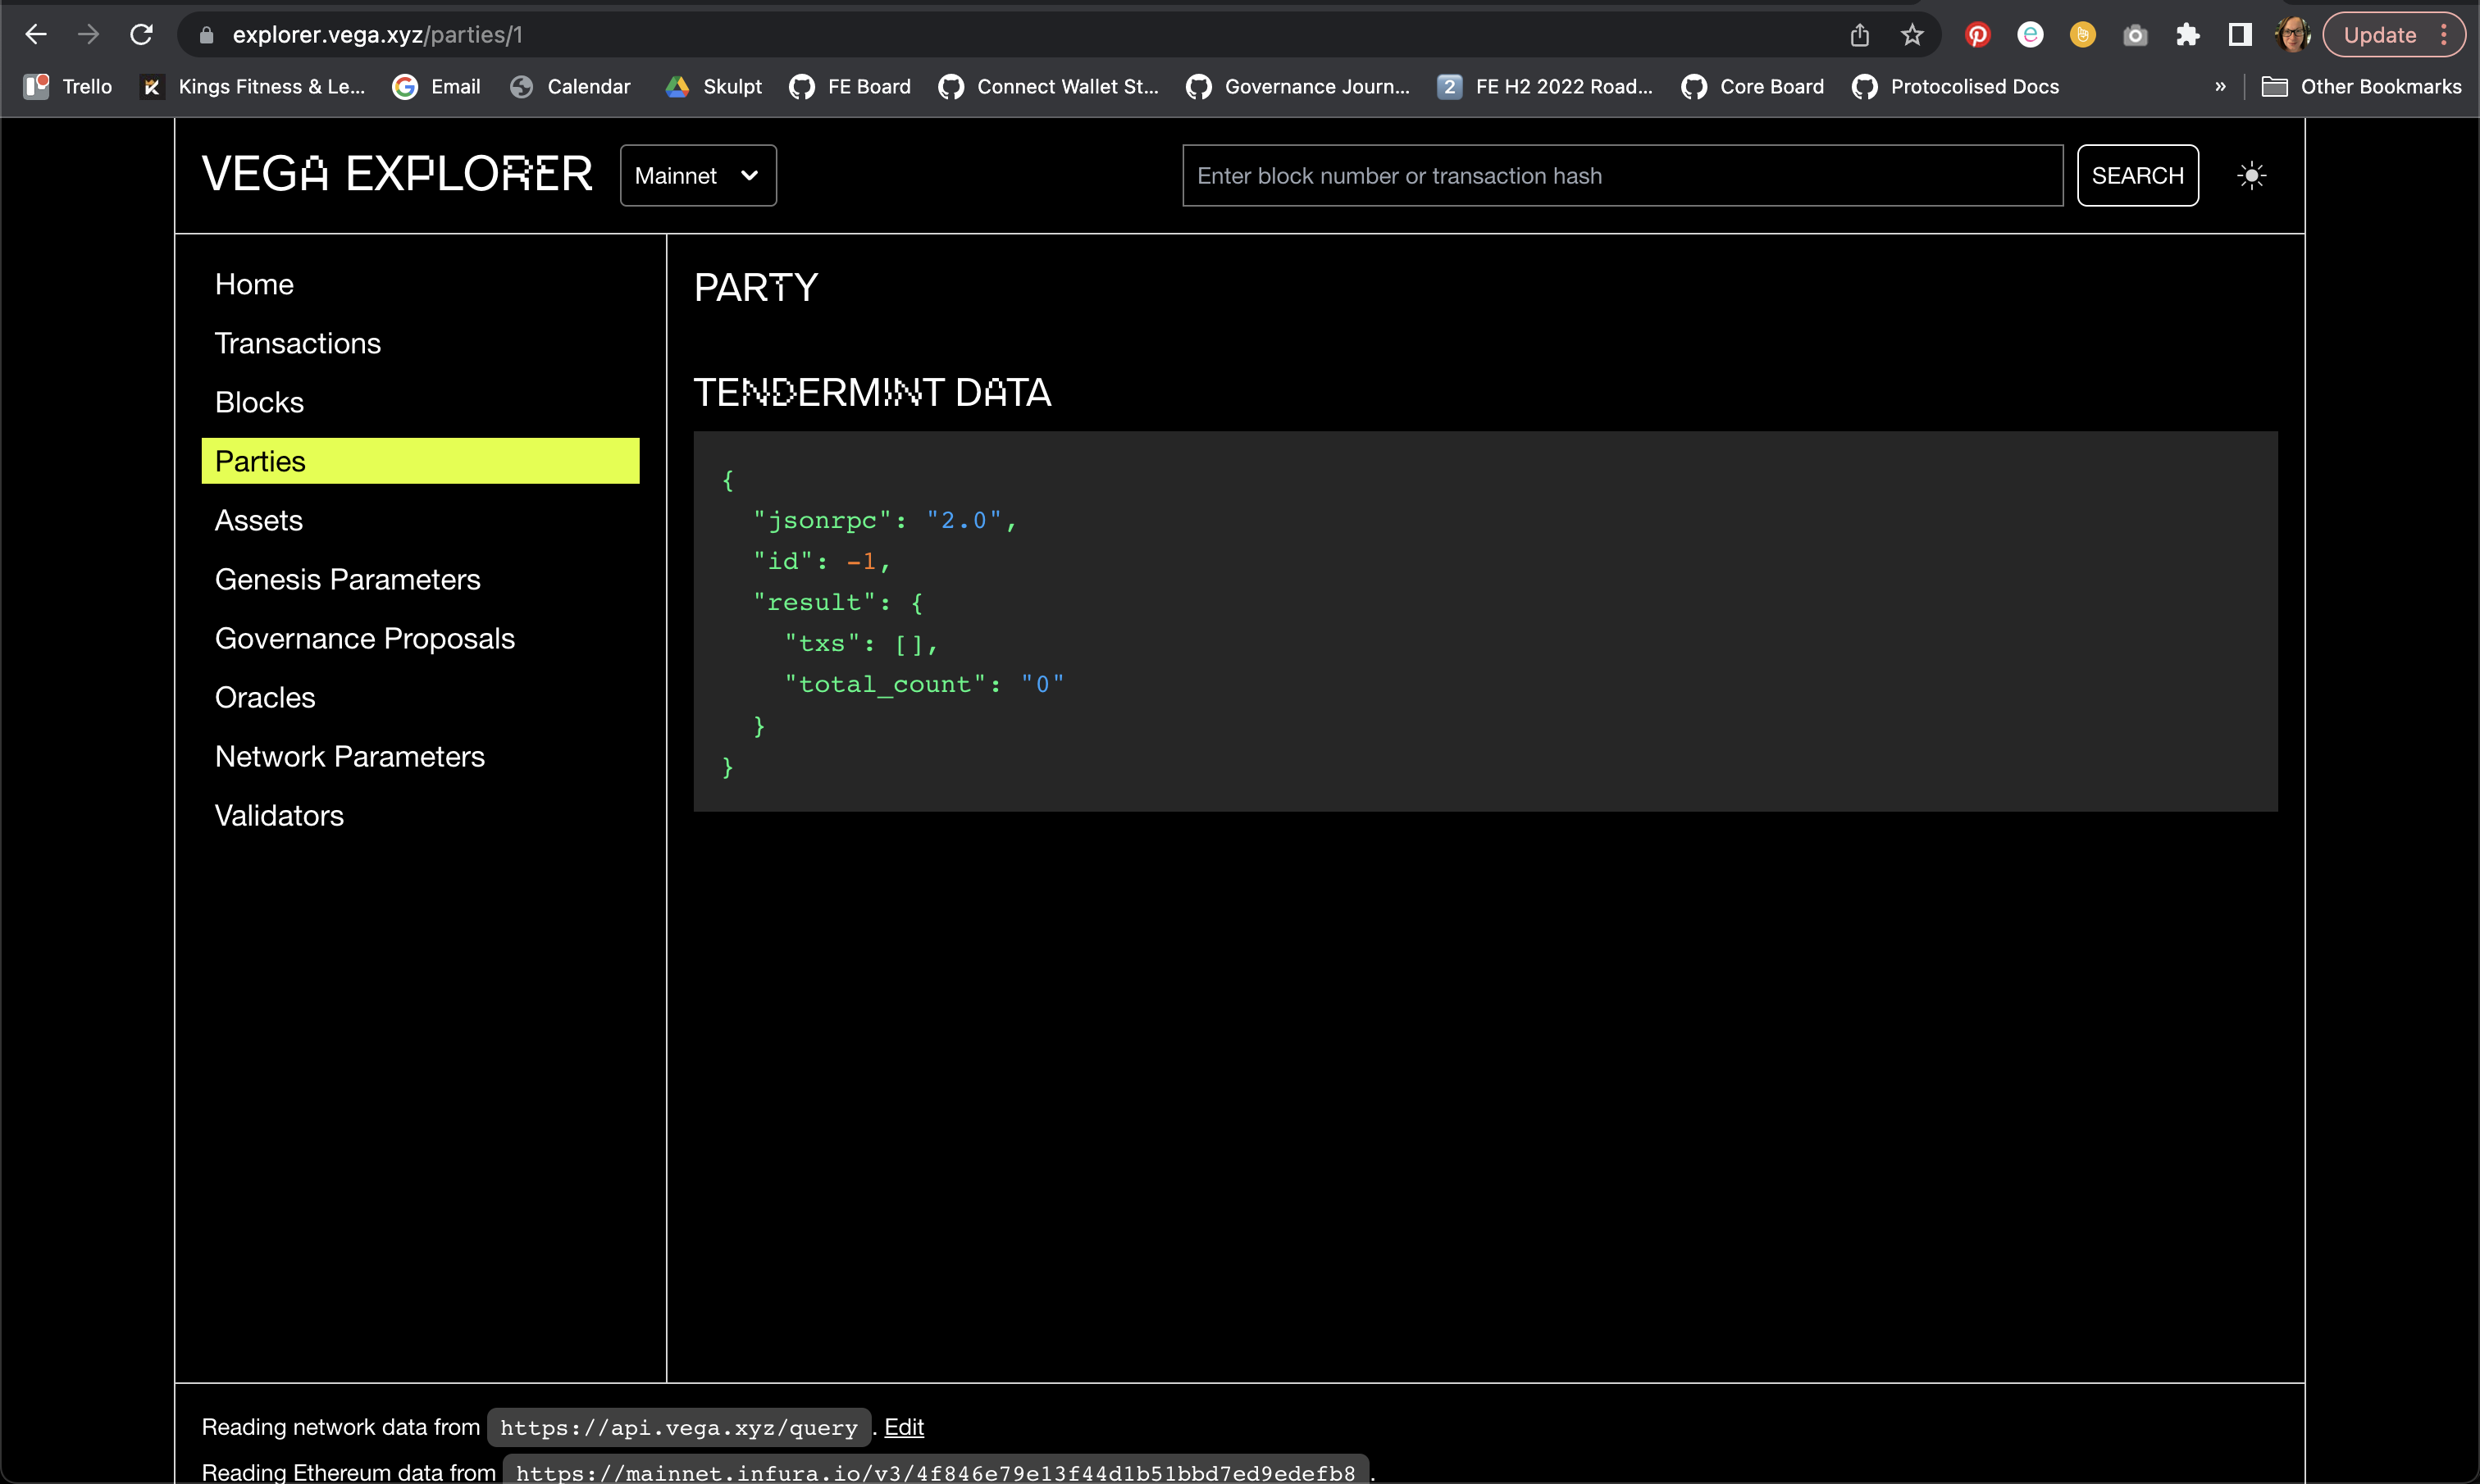Open the Mainnet network dropdown
Screen dimensions: 2480x1484
click(x=697, y=175)
